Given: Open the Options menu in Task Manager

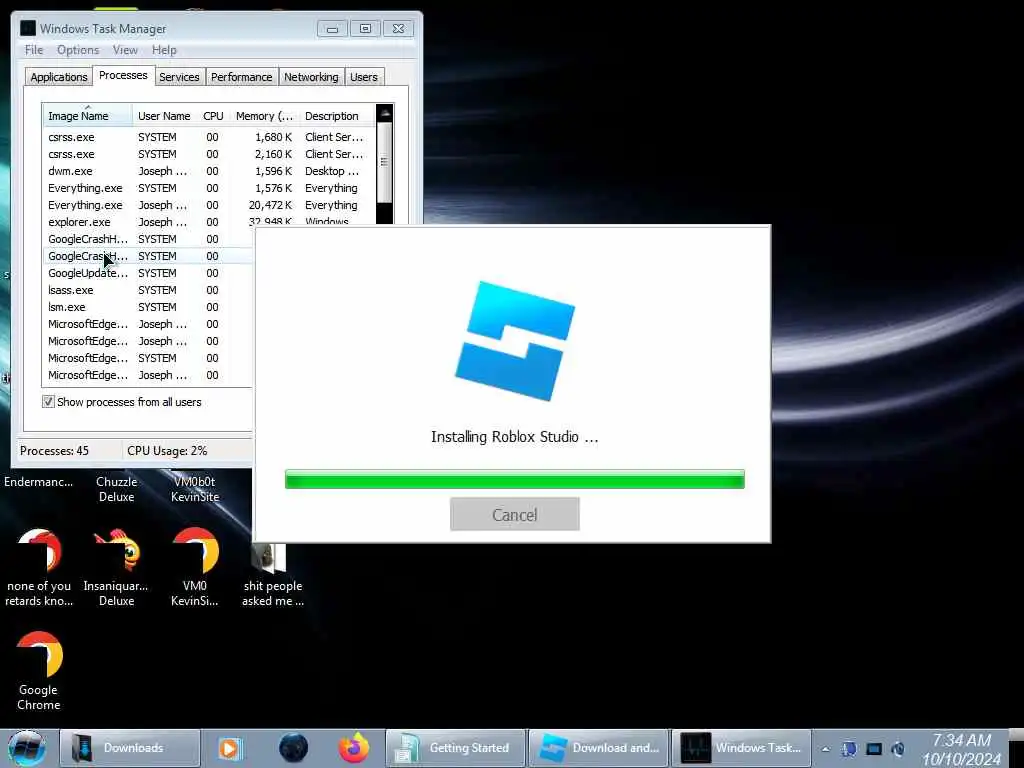Looking at the screenshot, I should tap(78, 50).
